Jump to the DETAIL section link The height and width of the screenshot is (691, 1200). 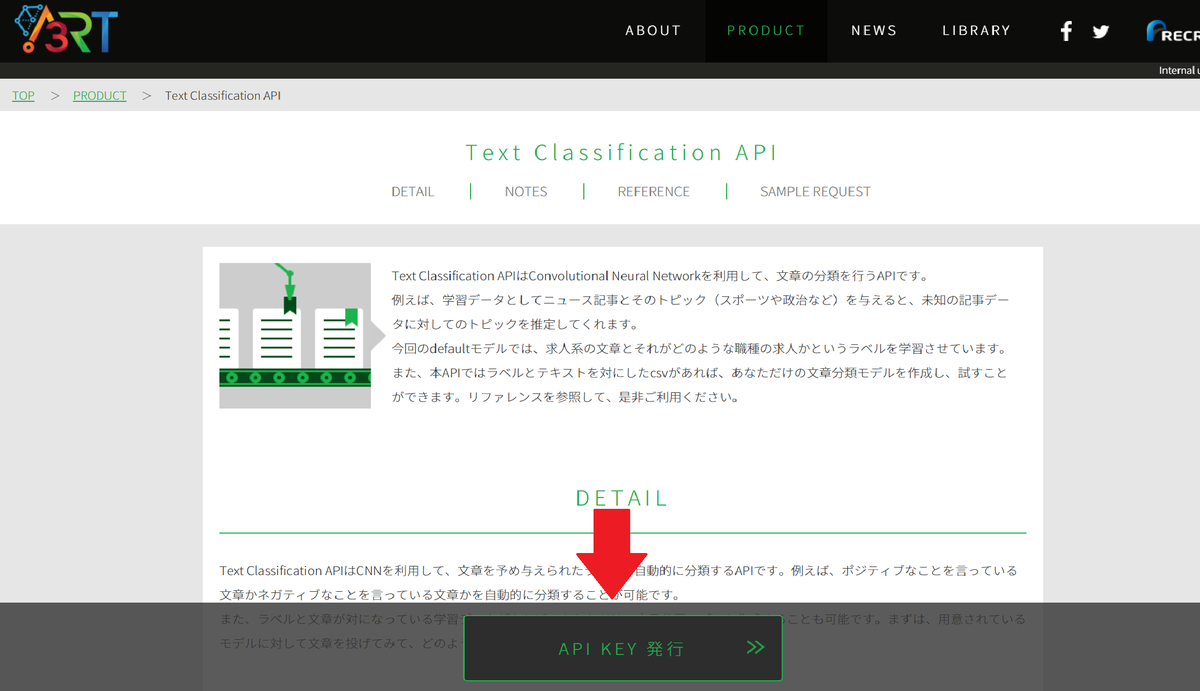click(413, 191)
